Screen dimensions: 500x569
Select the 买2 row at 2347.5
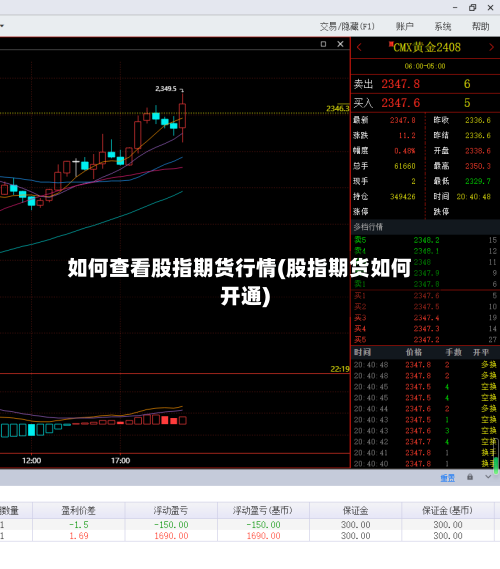point(425,307)
